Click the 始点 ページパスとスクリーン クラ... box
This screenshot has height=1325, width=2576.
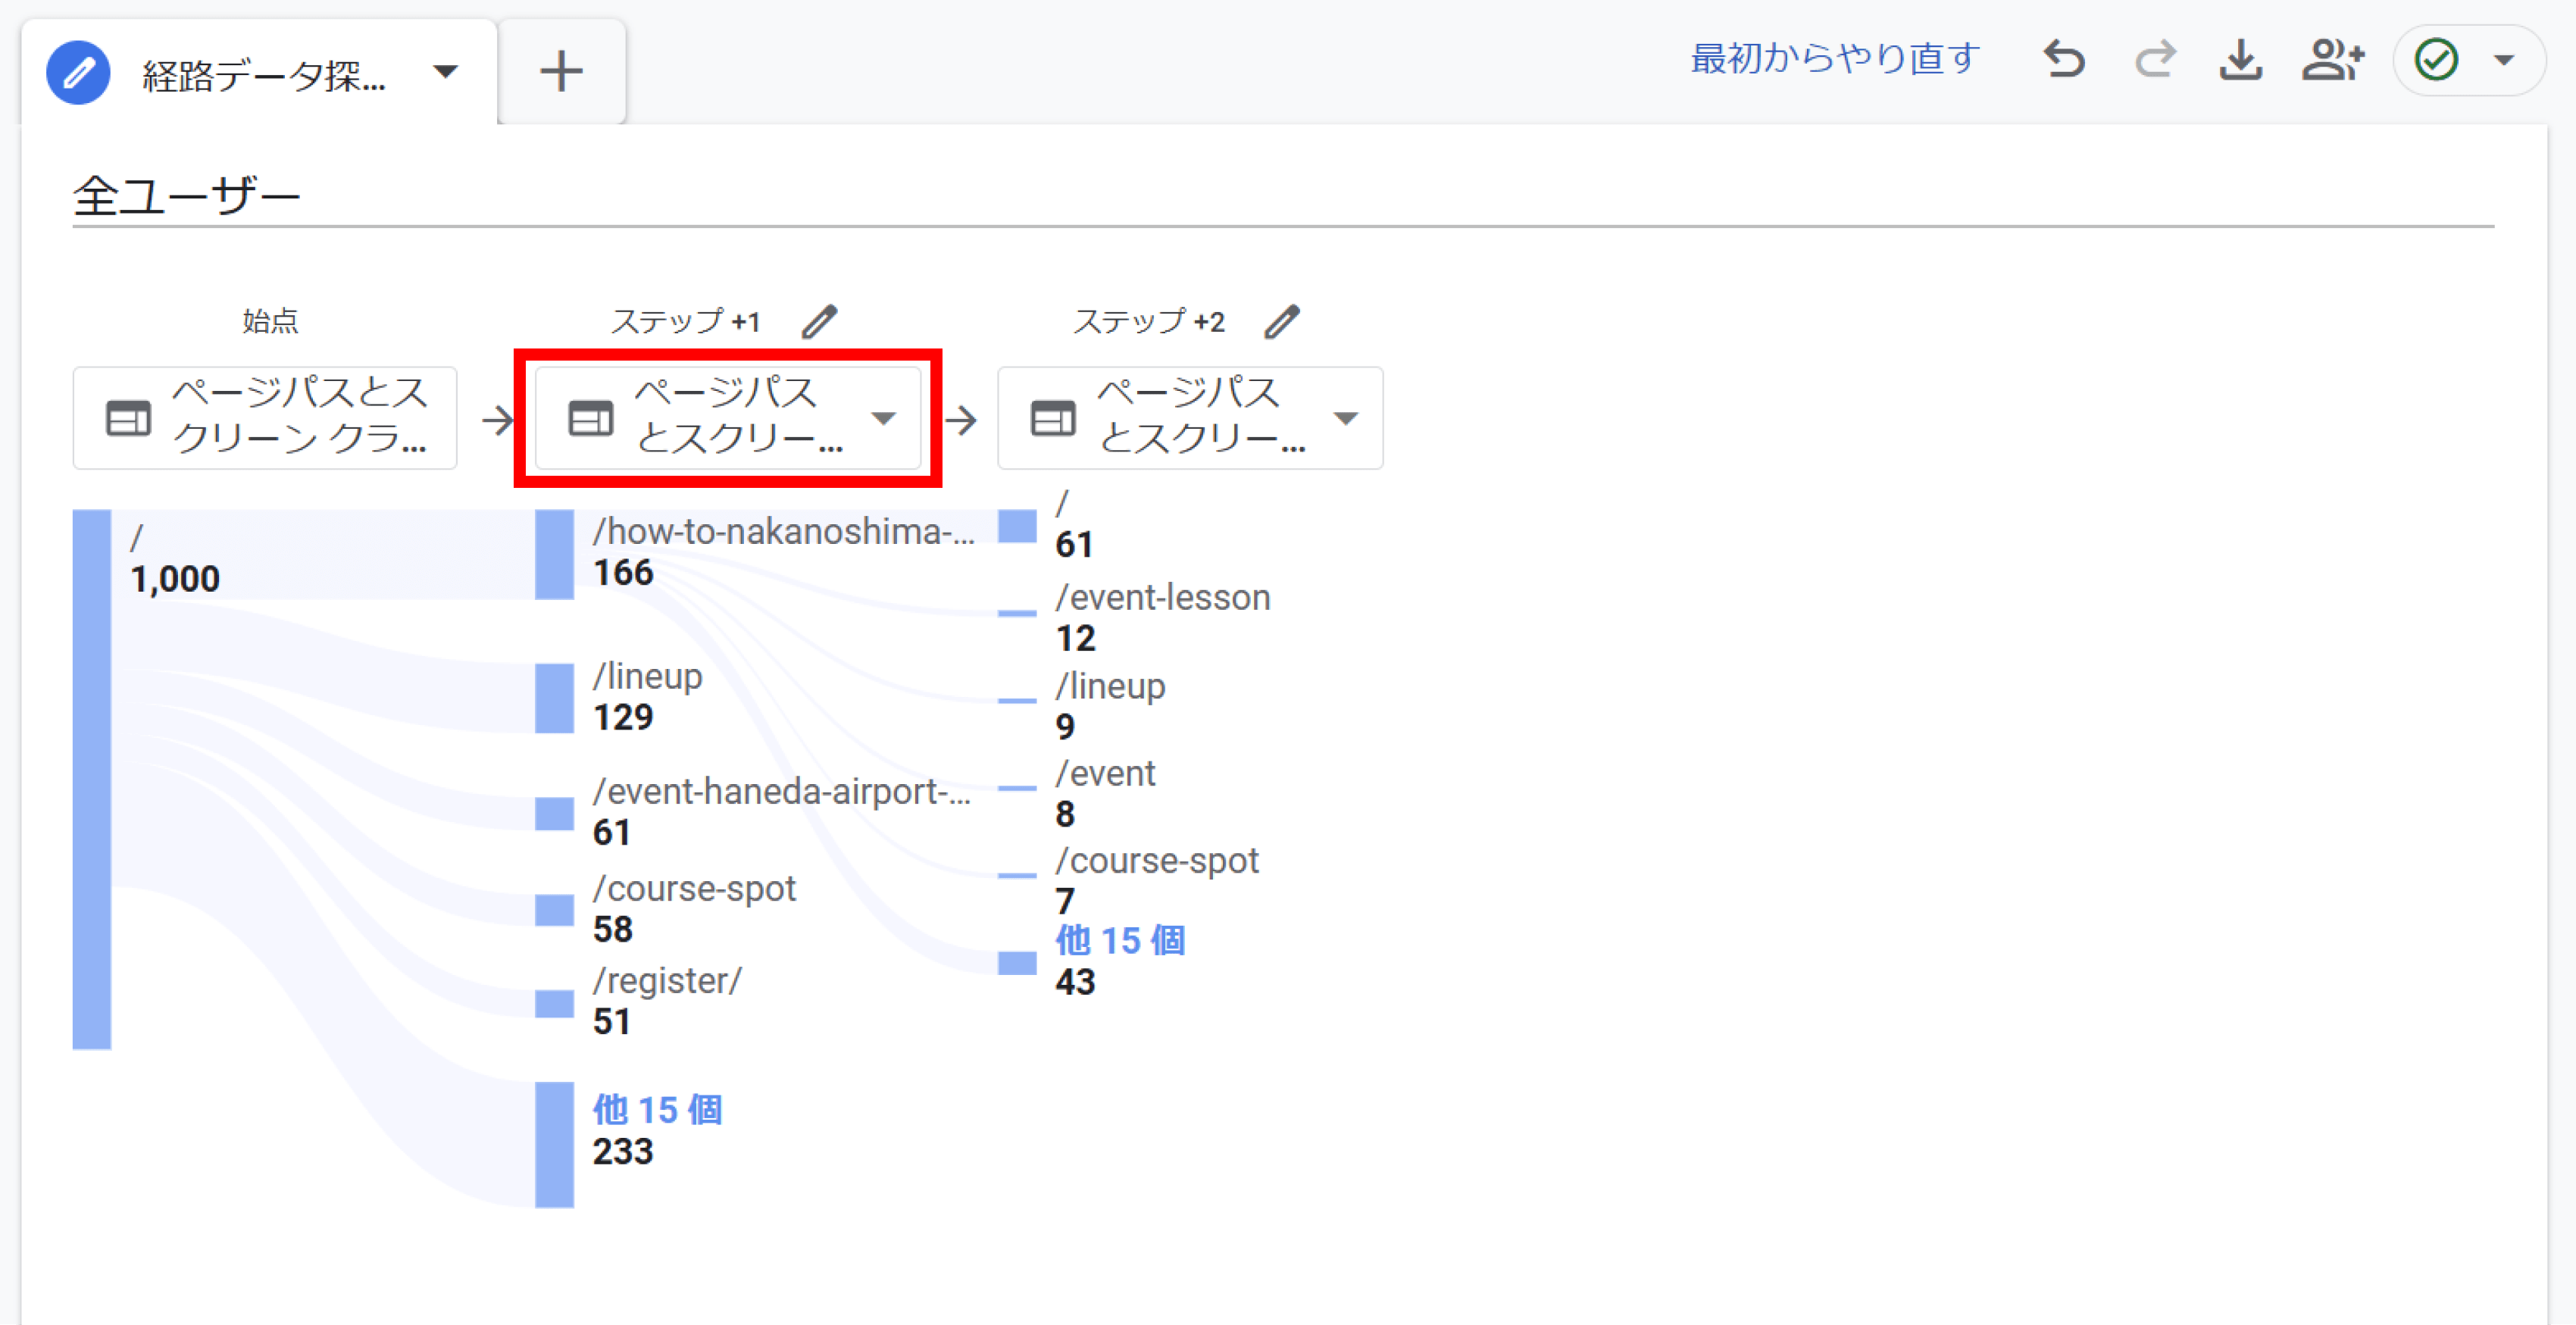[x=265, y=417]
